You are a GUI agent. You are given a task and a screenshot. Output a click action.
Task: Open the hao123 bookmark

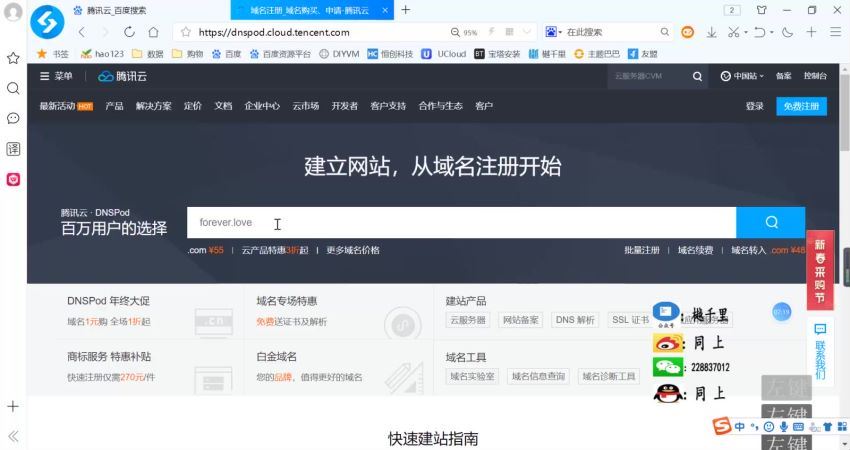(x=102, y=54)
